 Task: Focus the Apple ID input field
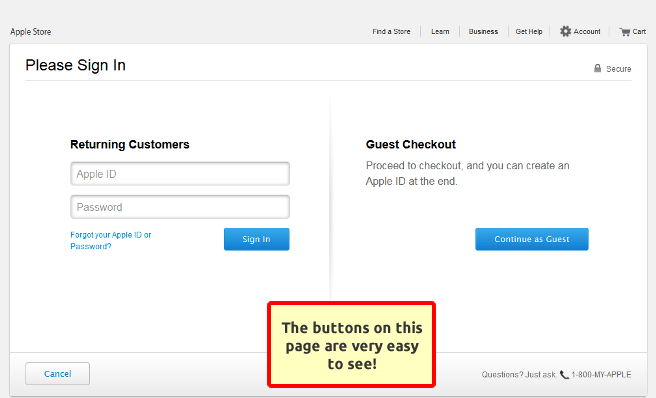pyautogui.click(x=180, y=174)
